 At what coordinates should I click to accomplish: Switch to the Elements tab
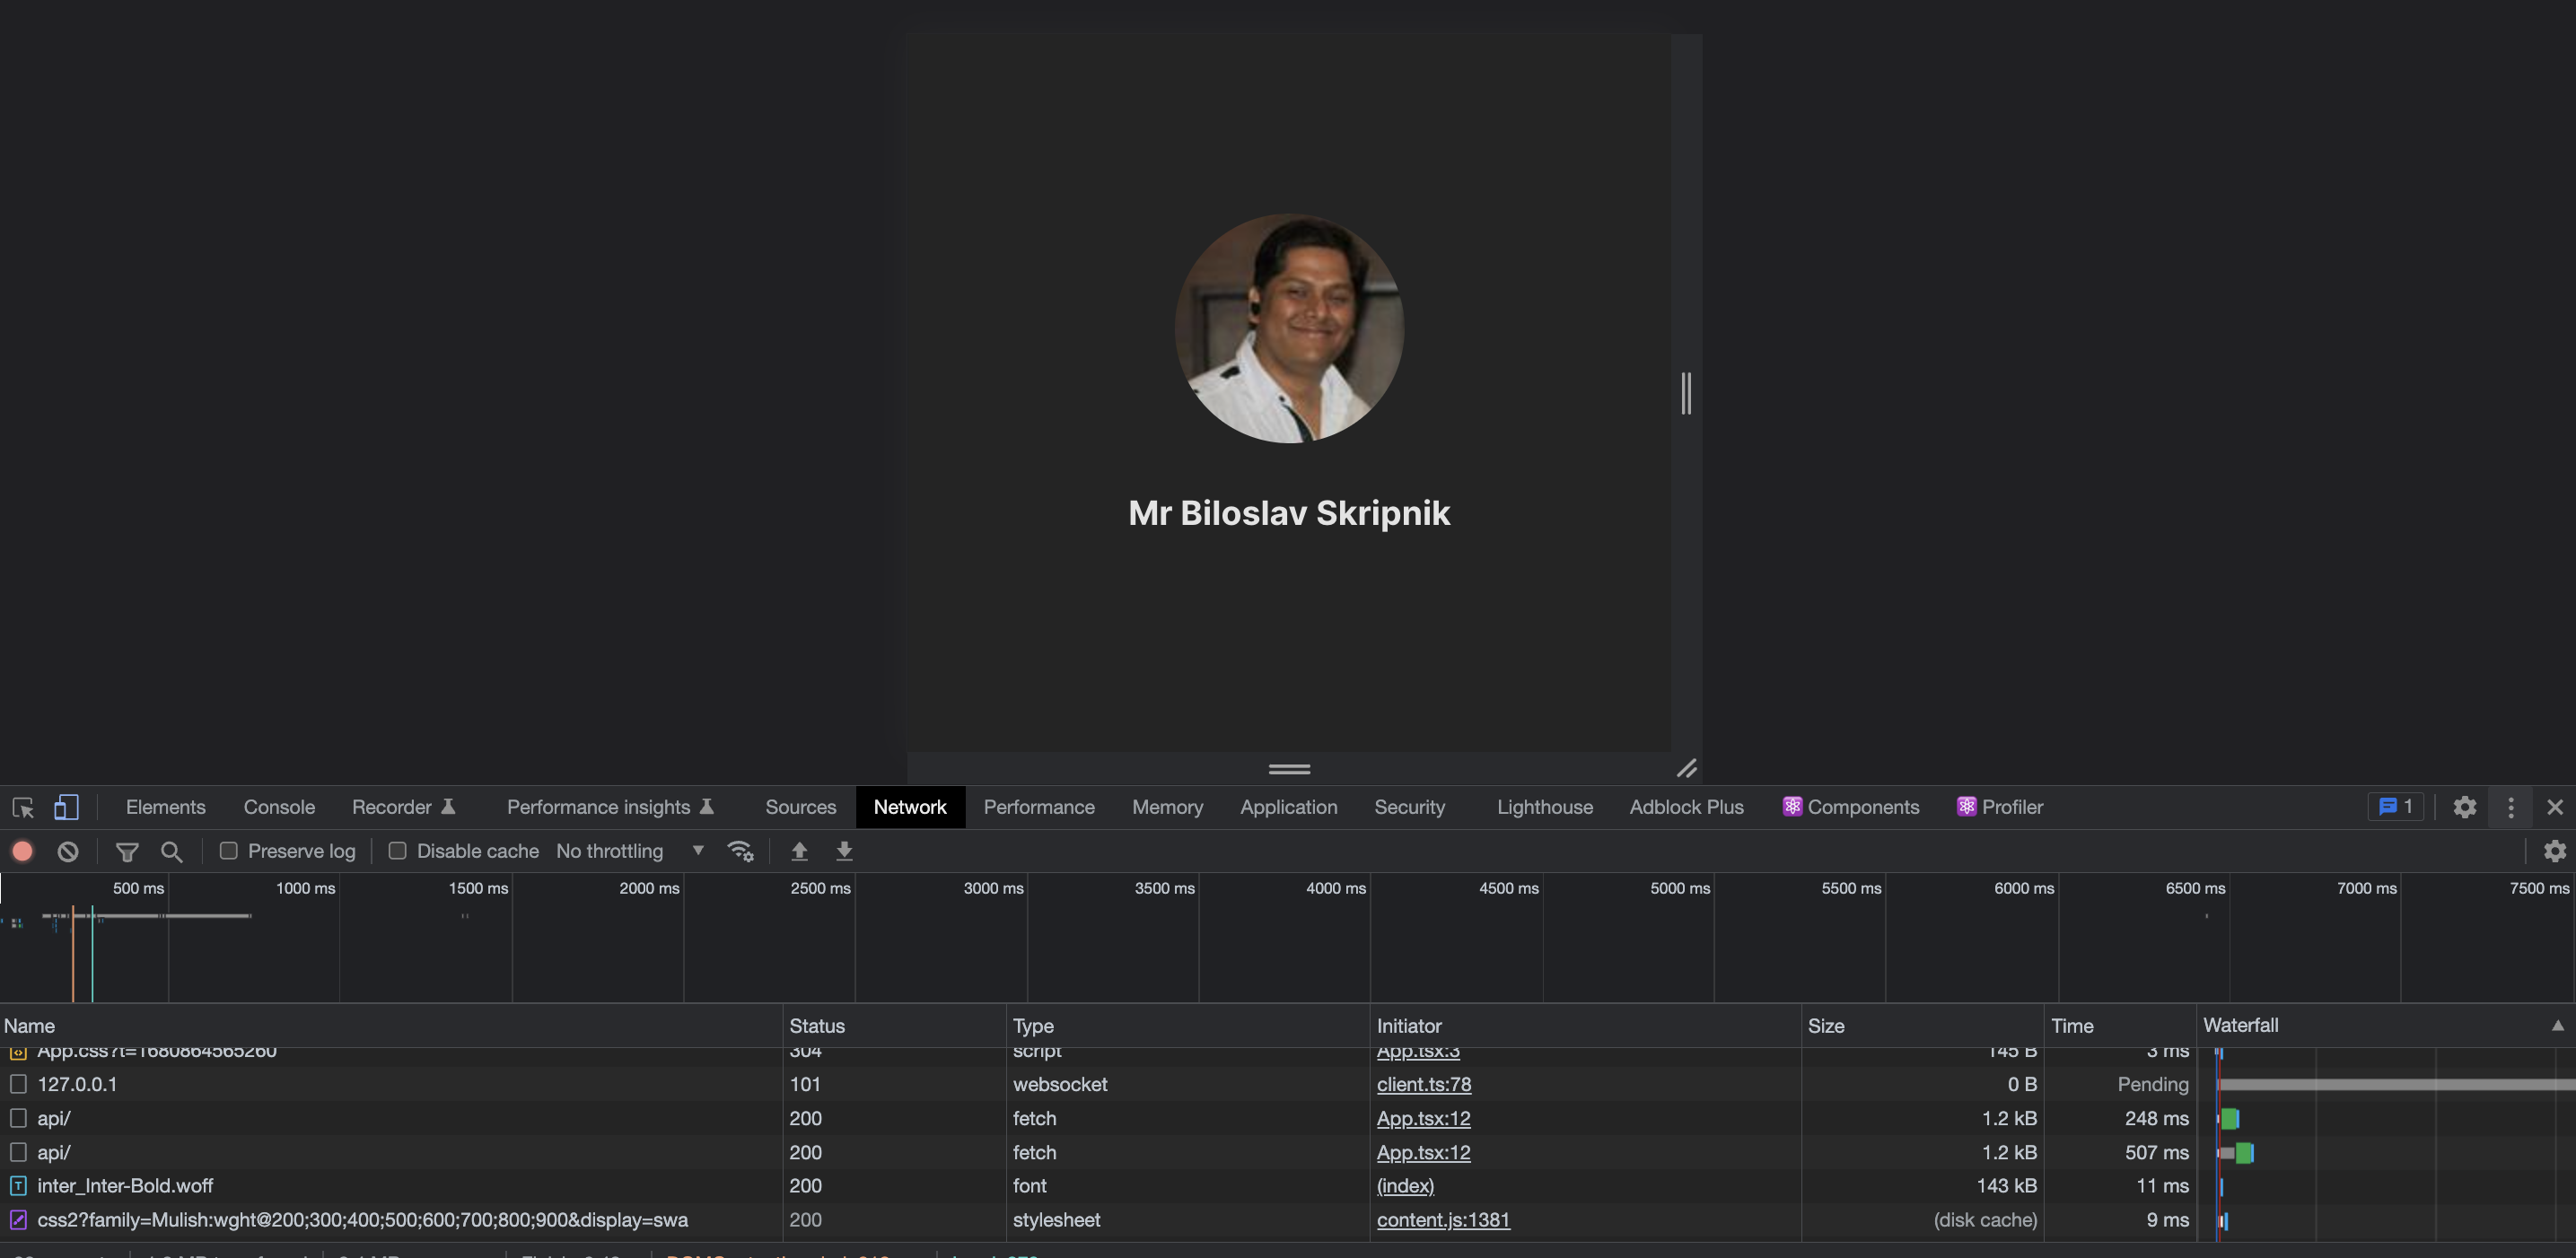[x=165, y=807]
